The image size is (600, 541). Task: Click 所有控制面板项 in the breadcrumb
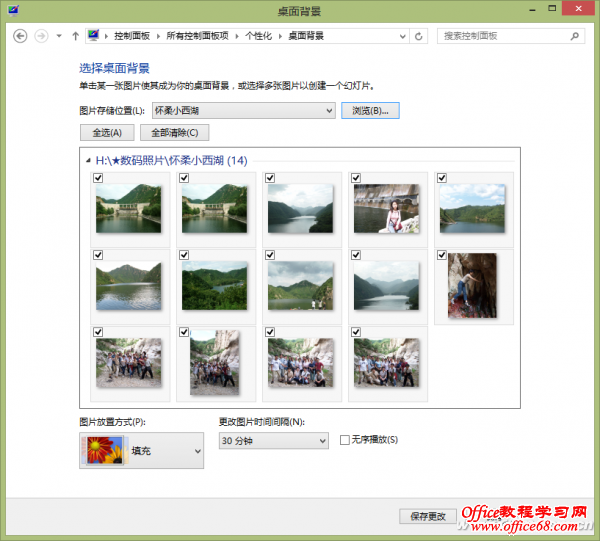point(197,36)
